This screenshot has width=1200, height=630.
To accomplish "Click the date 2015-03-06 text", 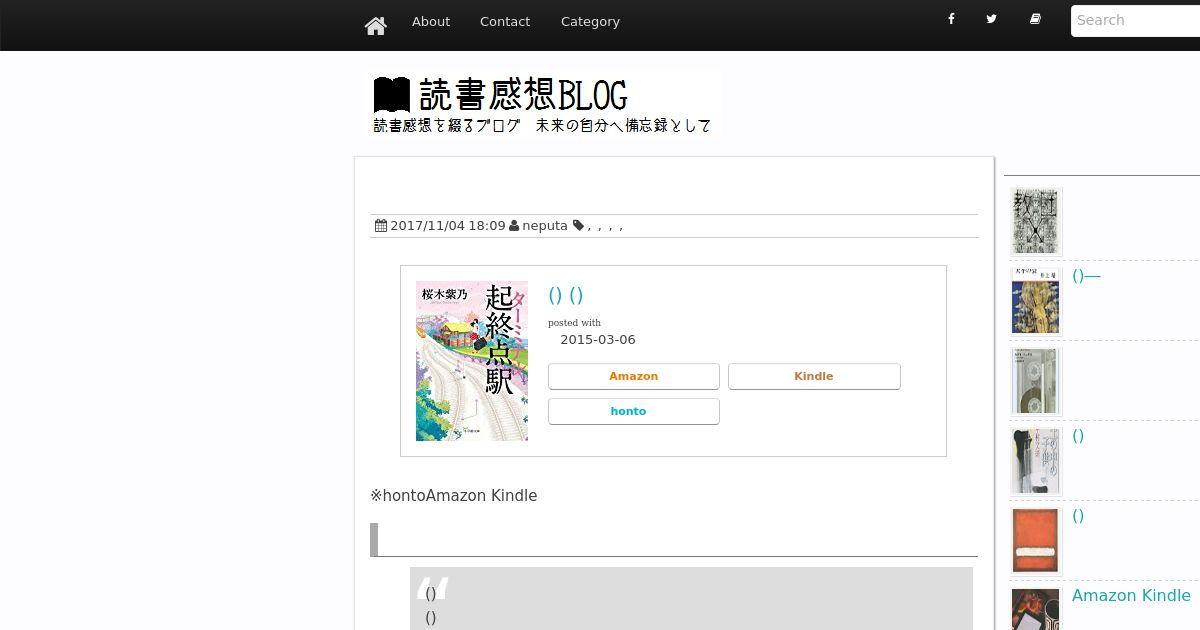I will click(x=598, y=340).
